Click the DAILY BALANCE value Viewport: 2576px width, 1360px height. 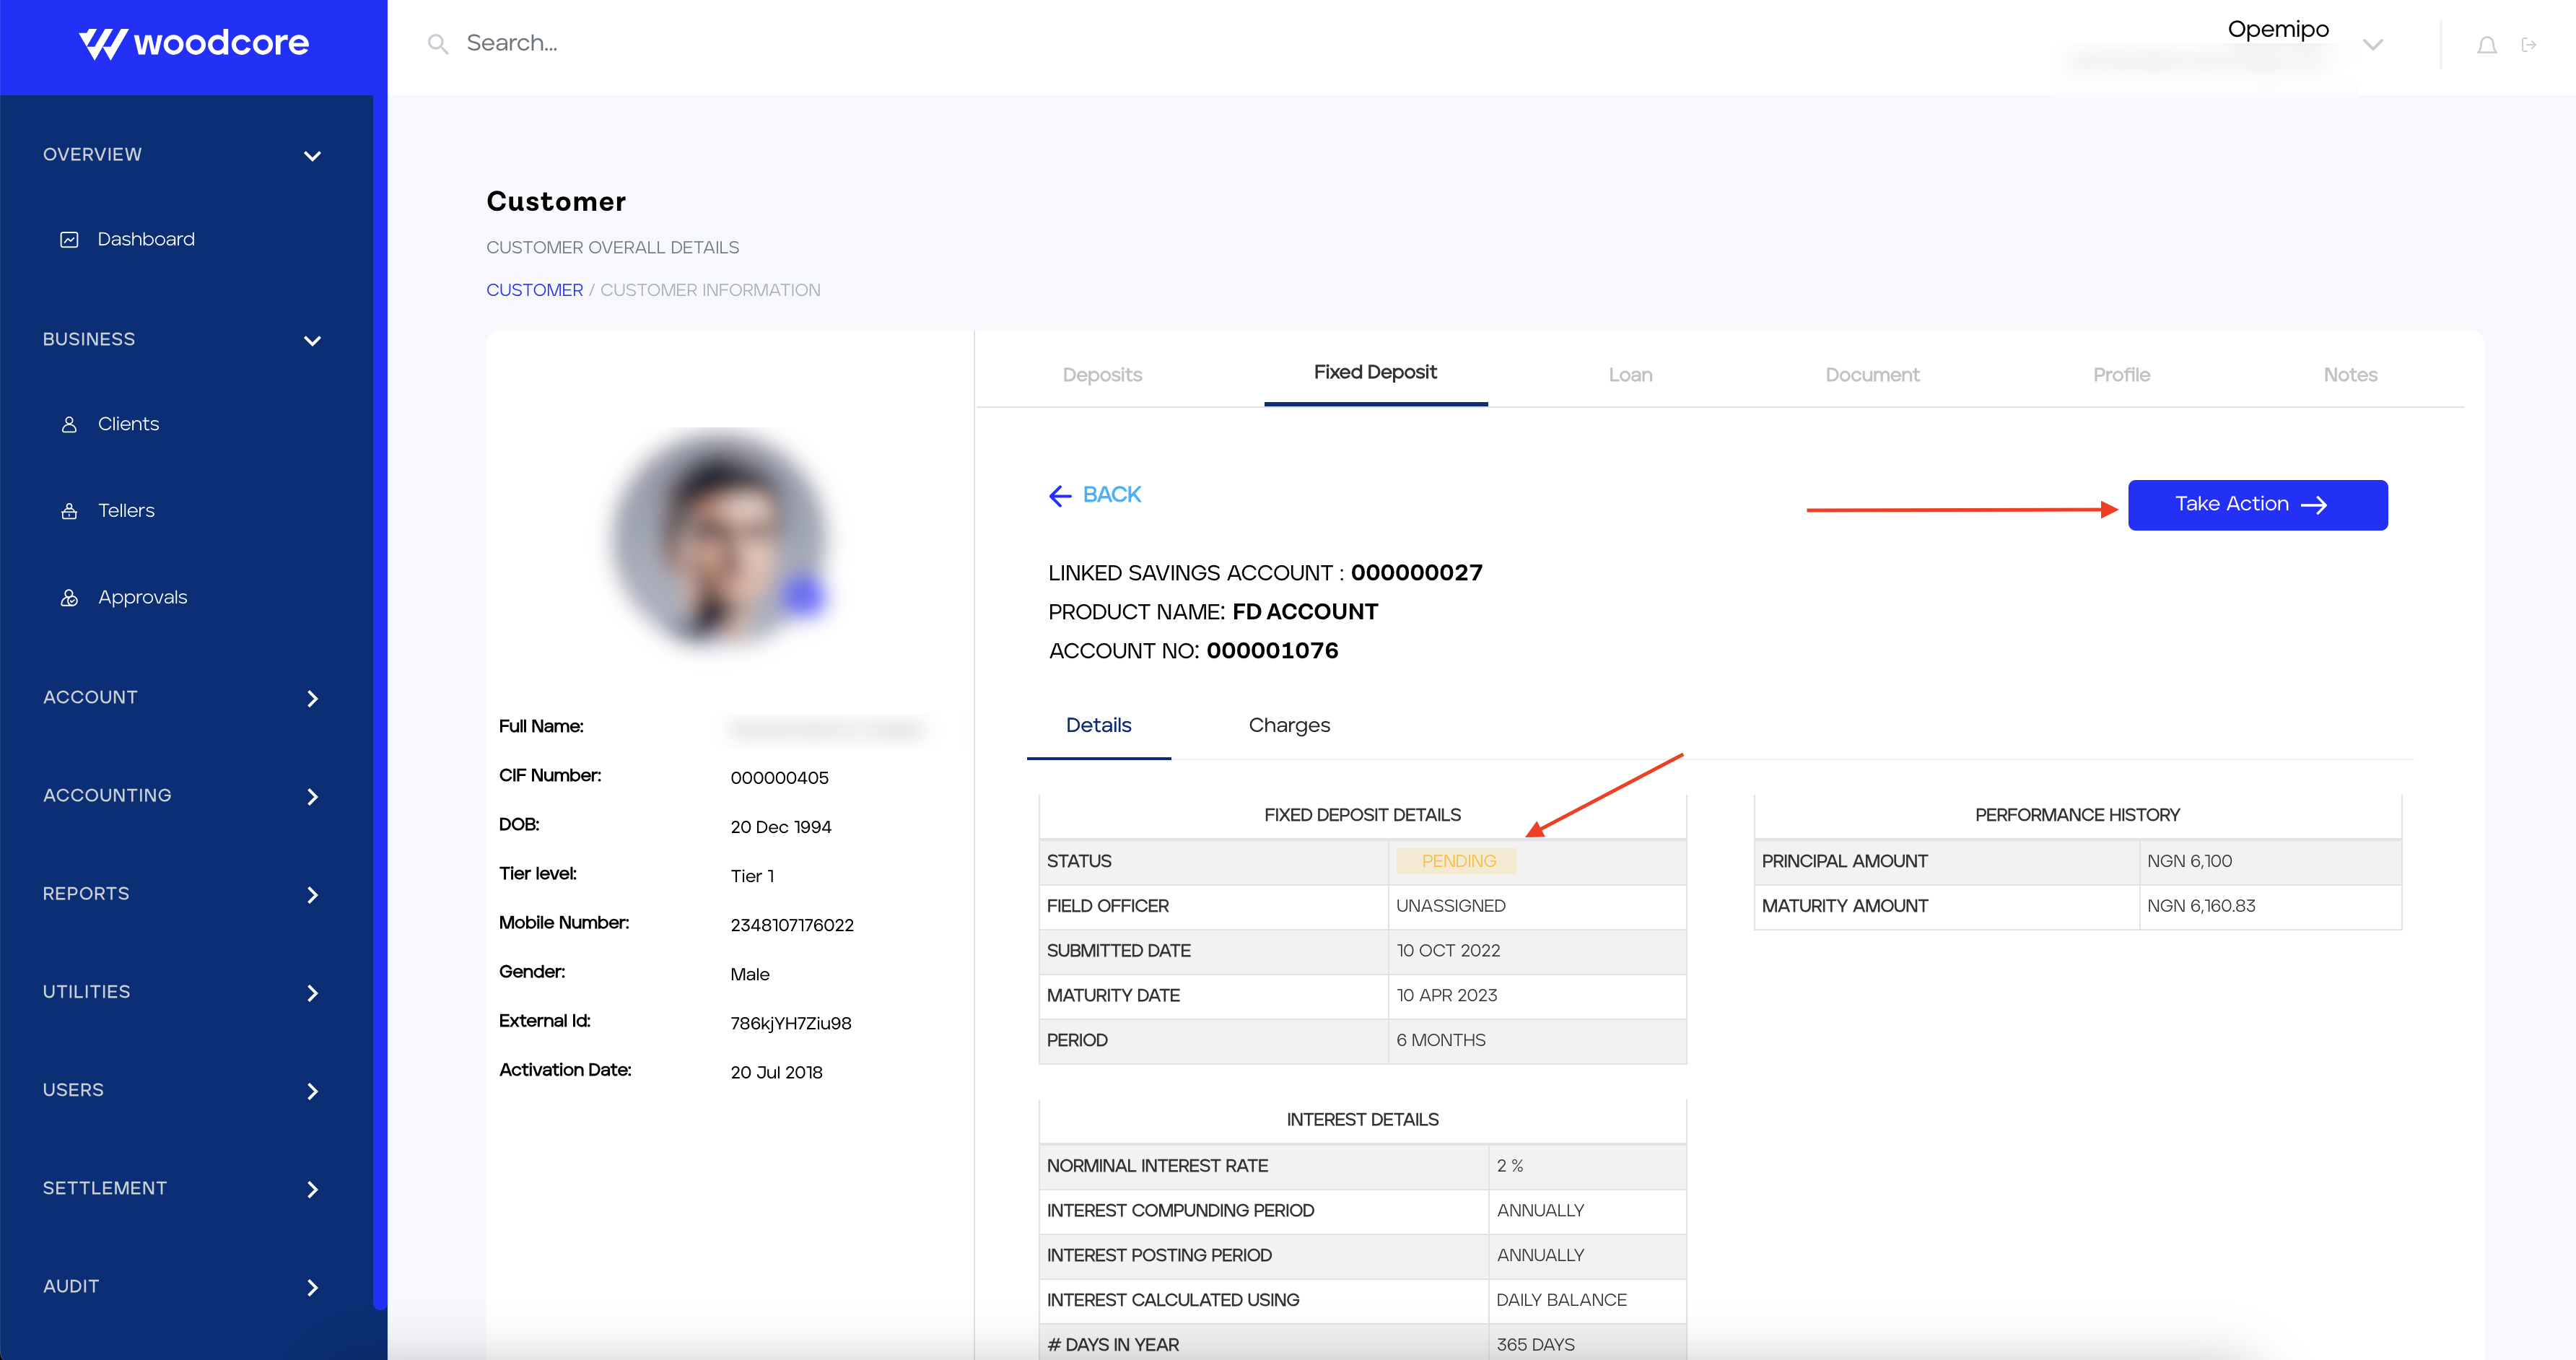point(1561,1300)
